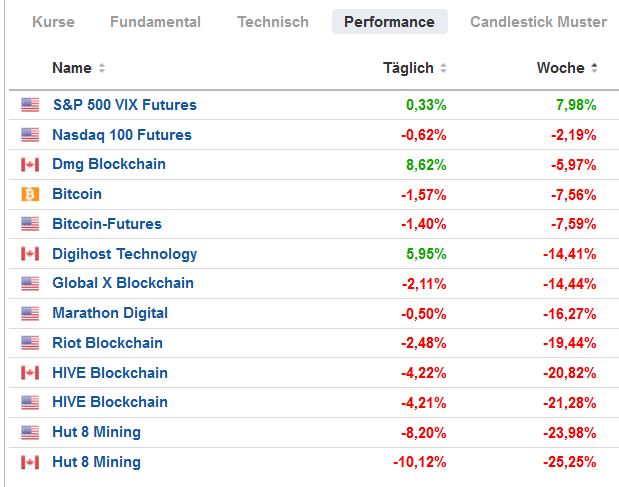Screen dimensions: 619x487
Task: Click the Marathon Digital link
Action: click(110, 313)
